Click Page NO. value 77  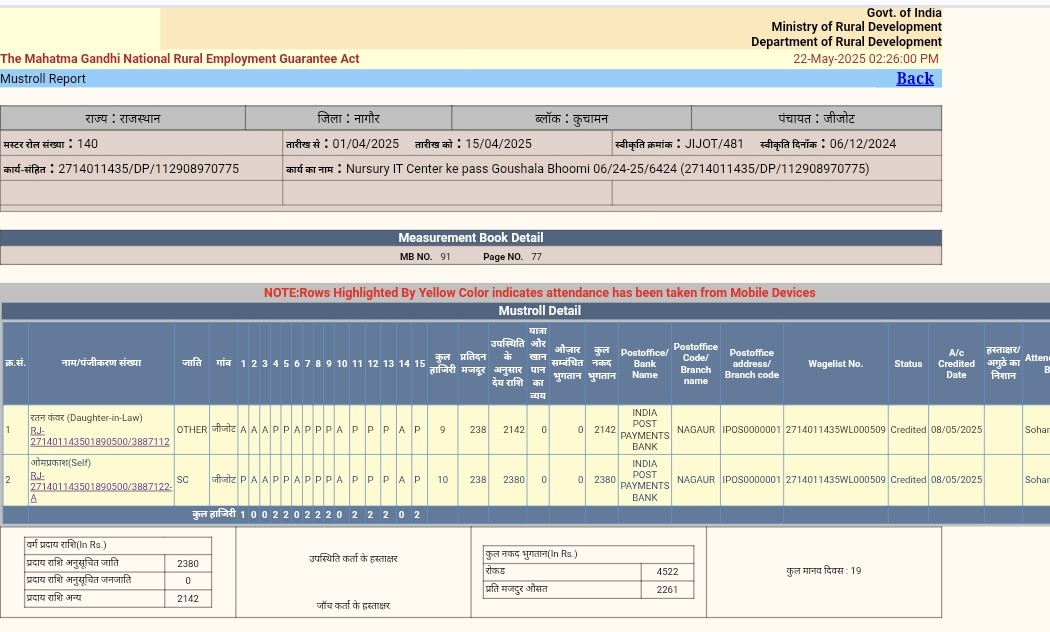point(536,256)
